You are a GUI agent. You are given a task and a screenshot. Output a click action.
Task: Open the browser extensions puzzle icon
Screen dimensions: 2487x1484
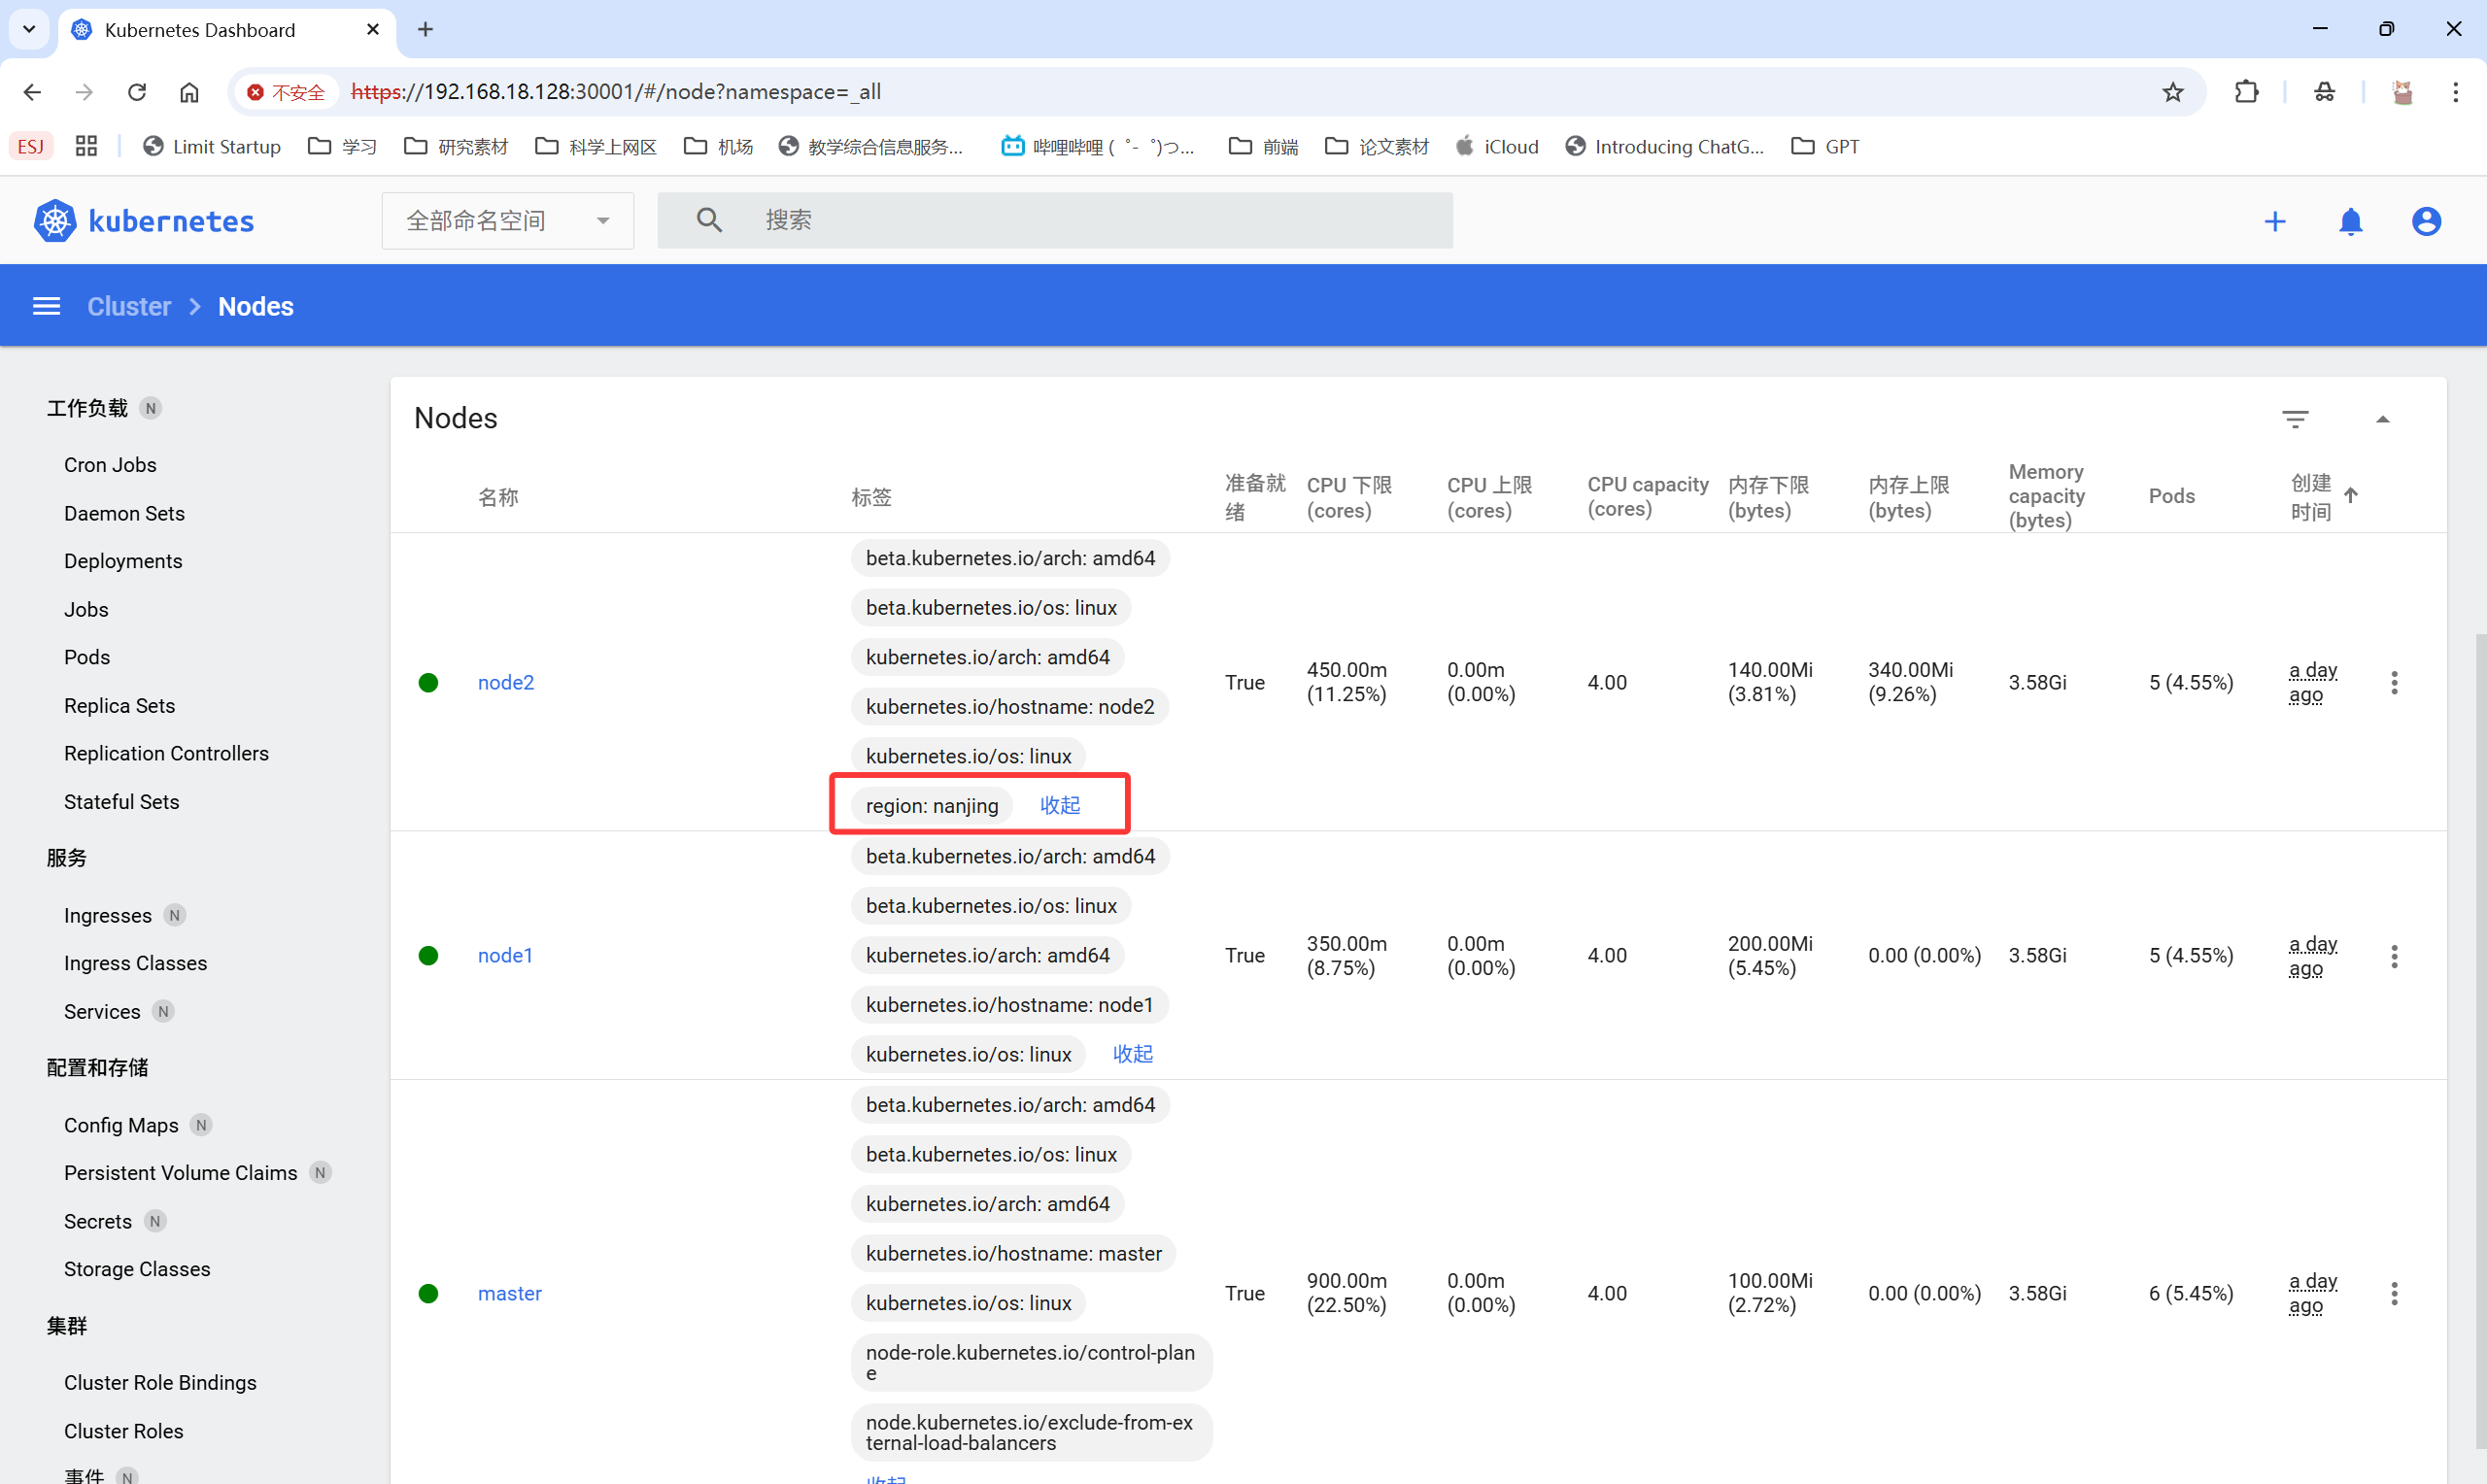2246,92
